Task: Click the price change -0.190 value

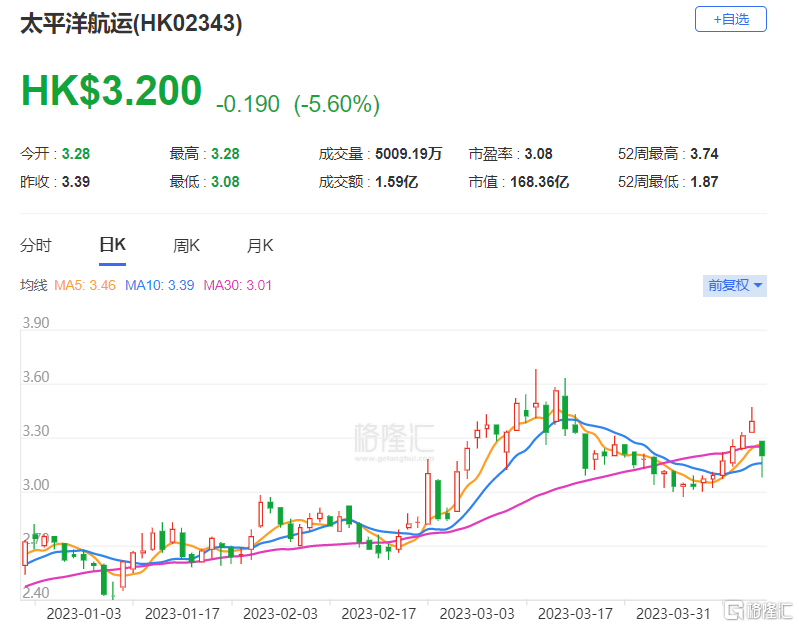Action: pyautogui.click(x=248, y=104)
